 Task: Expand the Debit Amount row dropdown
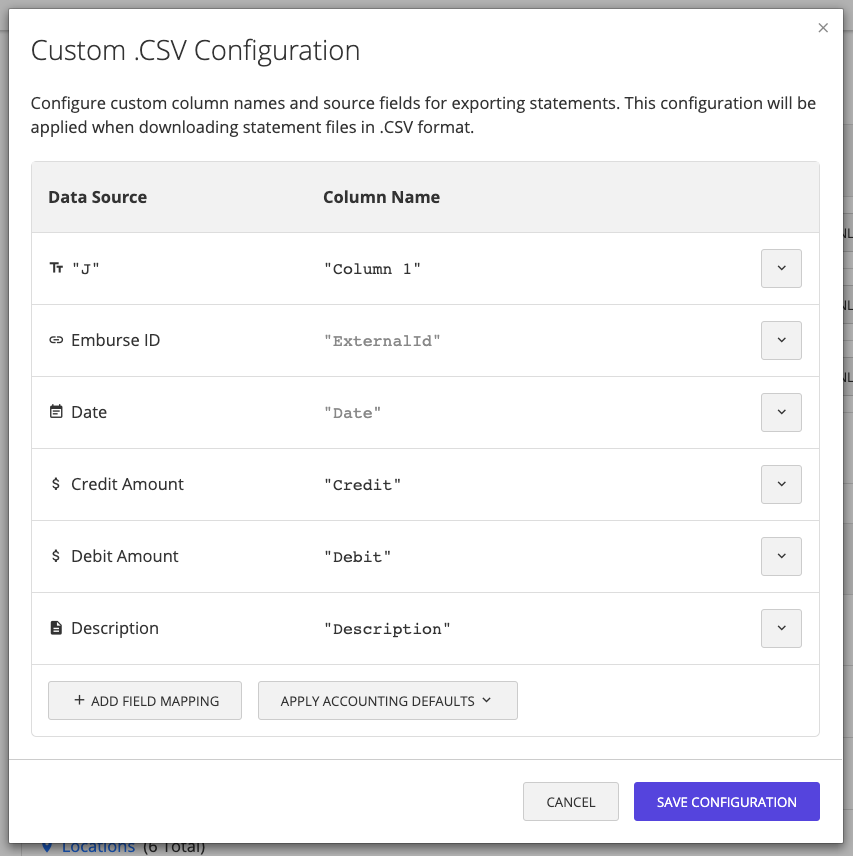click(781, 556)
